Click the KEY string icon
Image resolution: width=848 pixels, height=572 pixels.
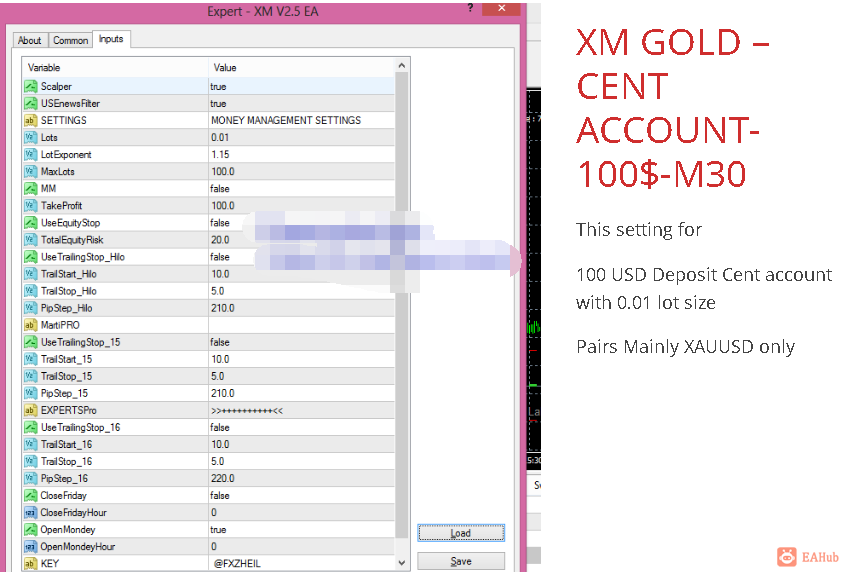31,563
